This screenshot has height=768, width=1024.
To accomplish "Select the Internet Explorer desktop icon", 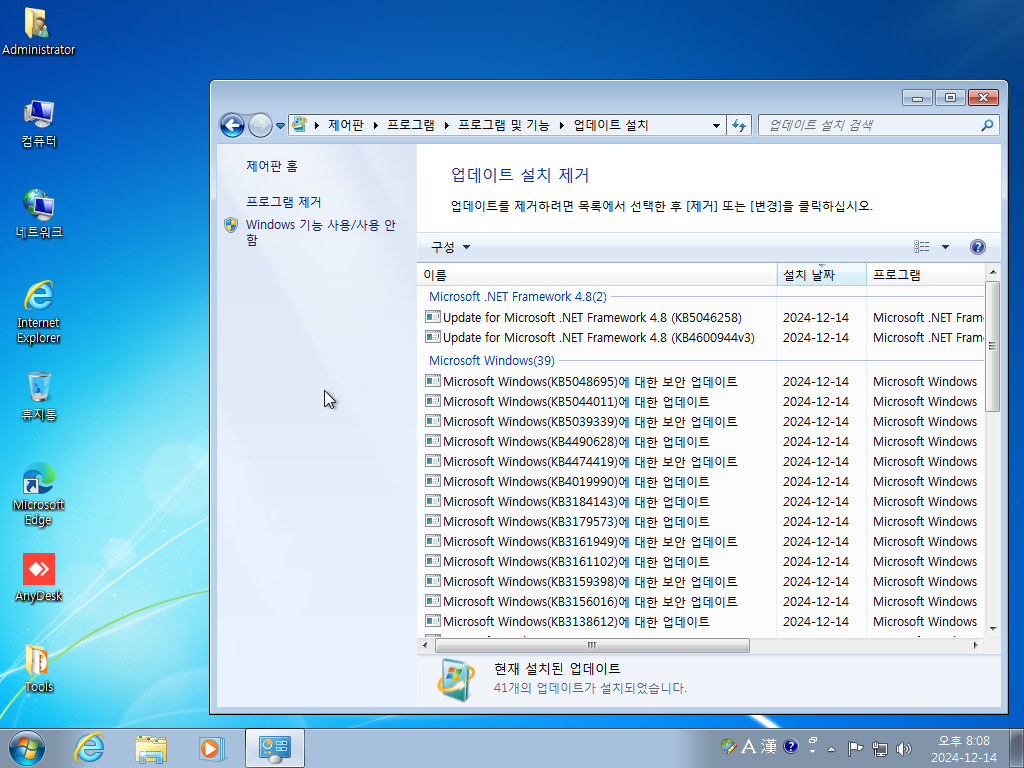I will point(39,312).
